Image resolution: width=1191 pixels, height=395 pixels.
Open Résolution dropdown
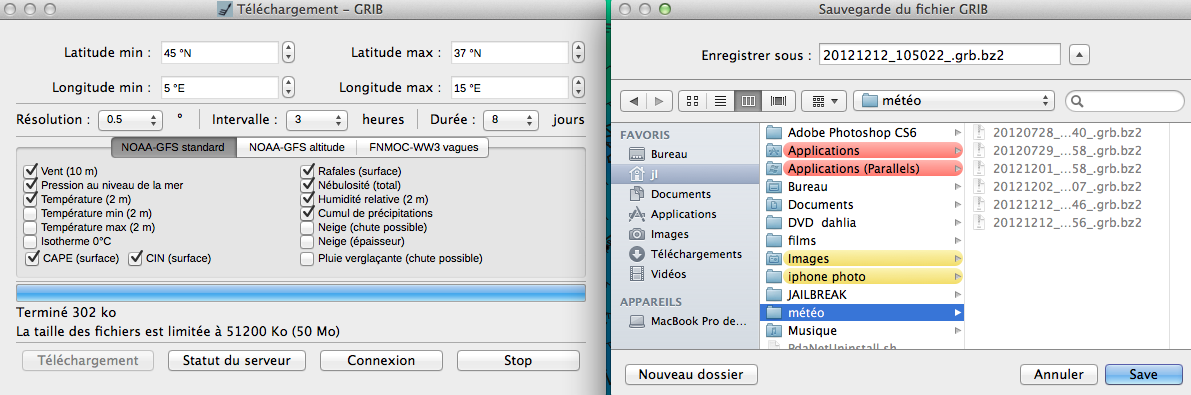131,120
